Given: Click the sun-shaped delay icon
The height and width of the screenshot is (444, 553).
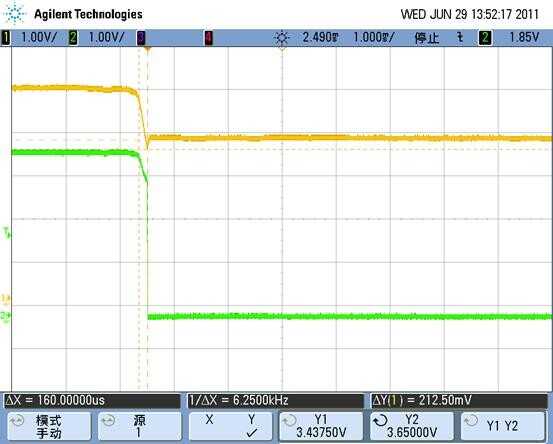Looking at the screenshot, I should (x=282, y=37).
